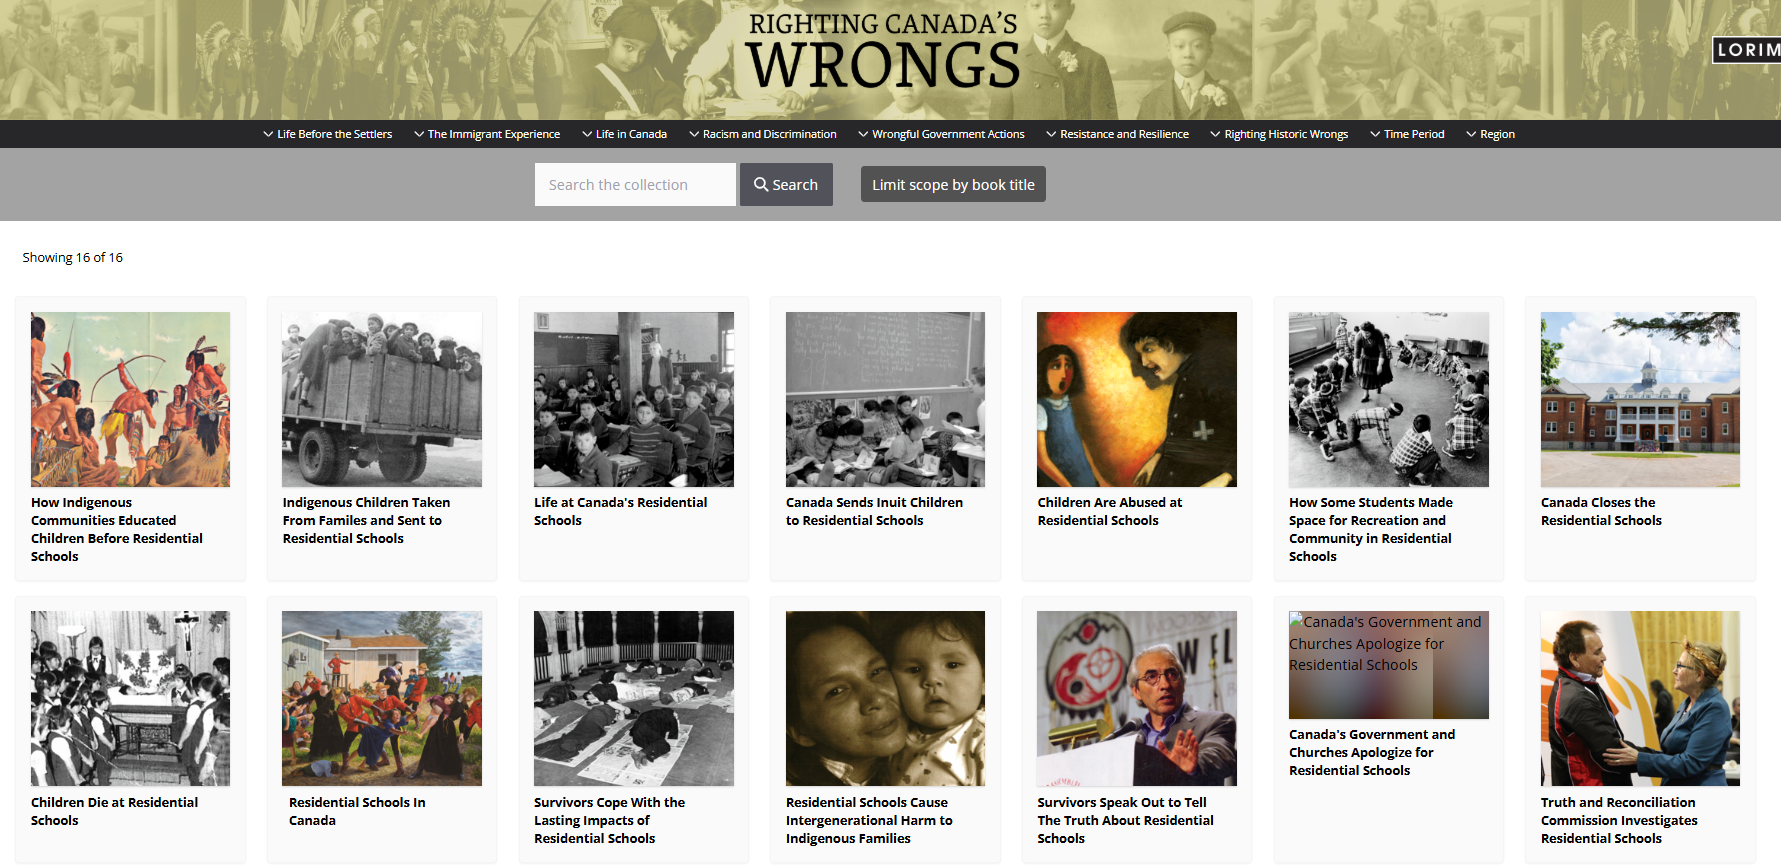Open Canada Closes the Residential Schools building photo
Screen dimensions: 1781x867
click(1640, 399)
